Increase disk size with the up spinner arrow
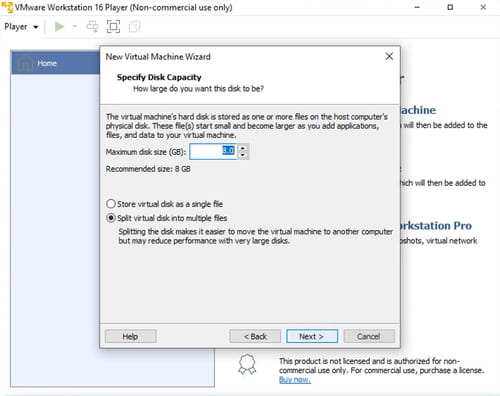 click(243, 148)
